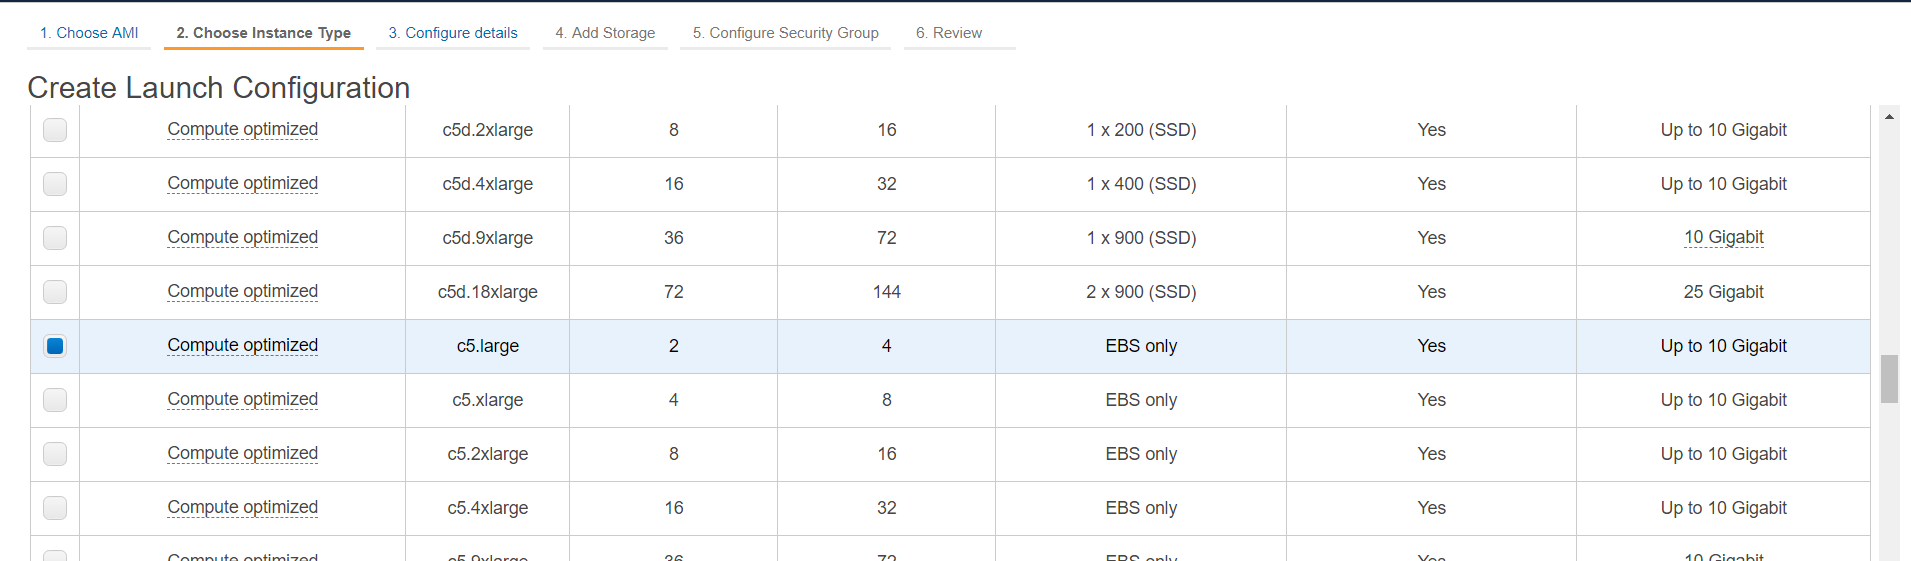Uncheck the selected c5.large checkbox

[55, 346]
